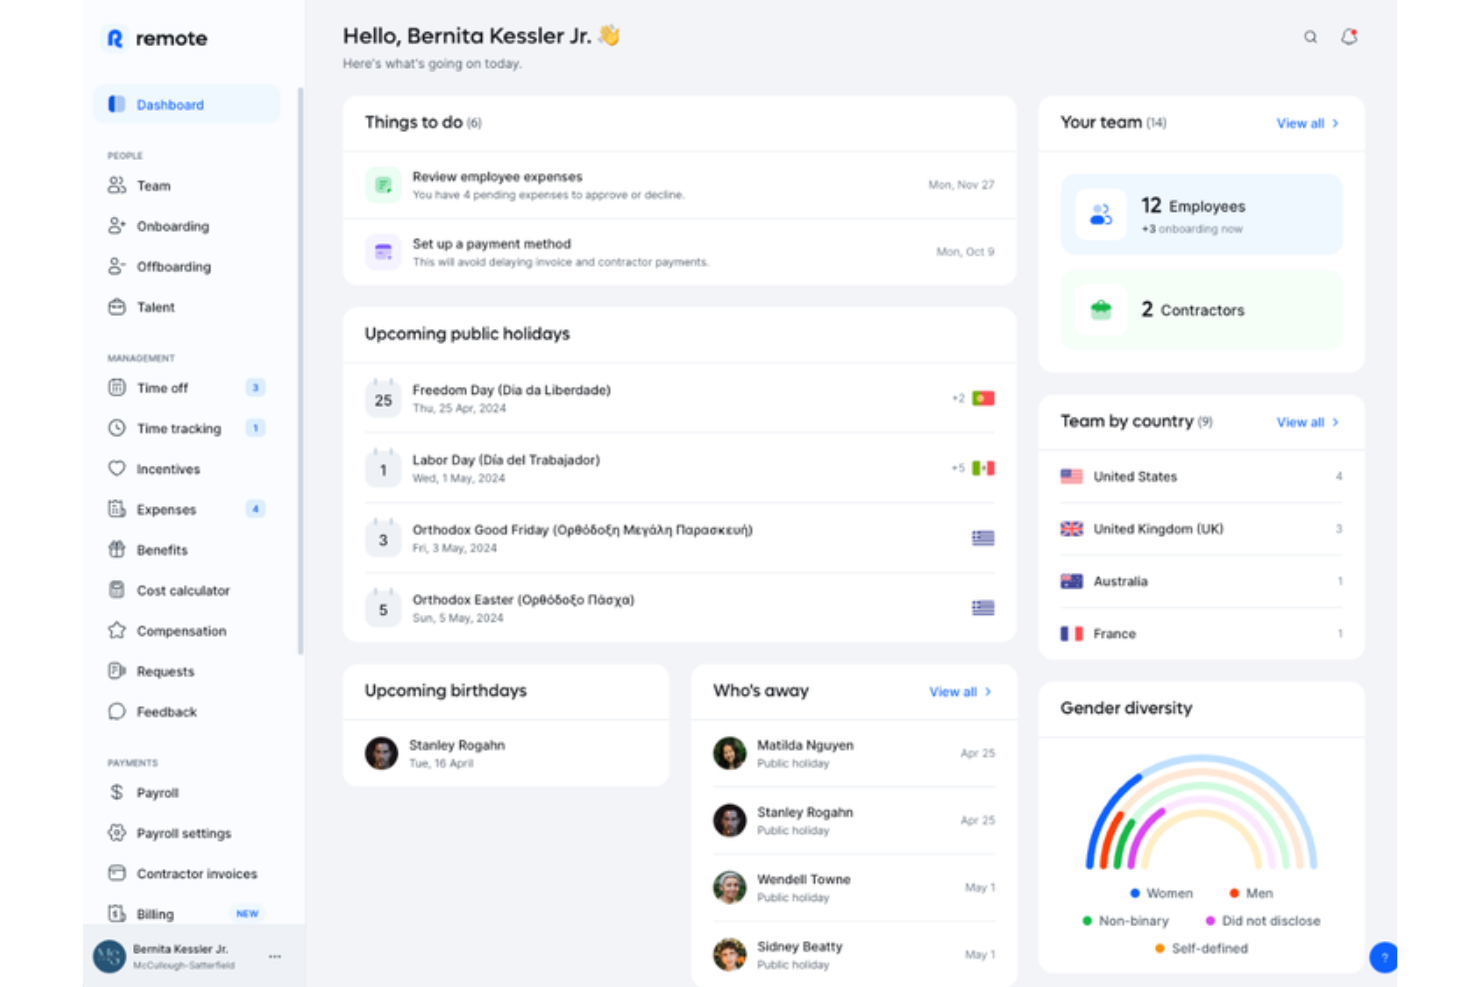Open the Expenses section from the sidebar
This screenshot has width=1480, height=987.
click(166, 509)
